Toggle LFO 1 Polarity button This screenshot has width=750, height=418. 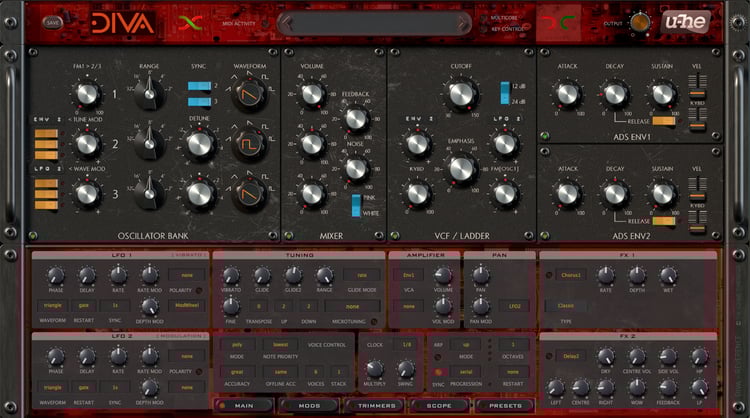coord(199,290)
